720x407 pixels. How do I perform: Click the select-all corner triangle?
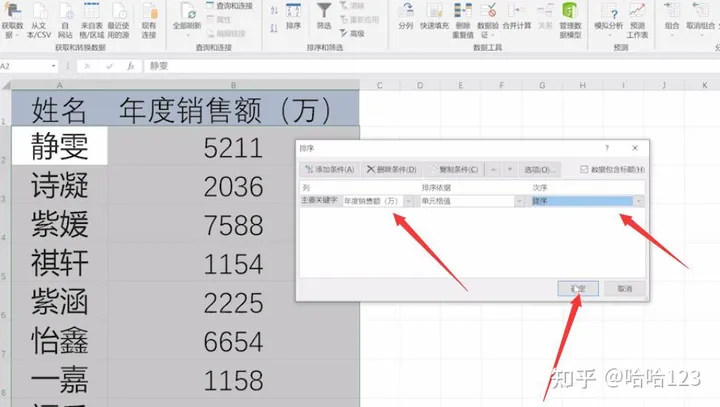6,85
